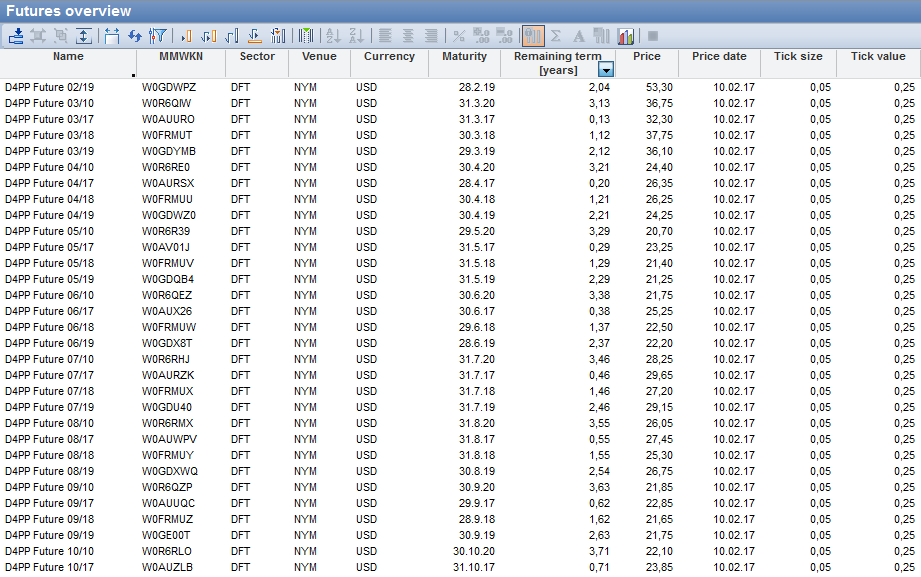Click the refresh arrows icon
The height and width of the screenshot is (577, 921).
click(x=134, y=36)
